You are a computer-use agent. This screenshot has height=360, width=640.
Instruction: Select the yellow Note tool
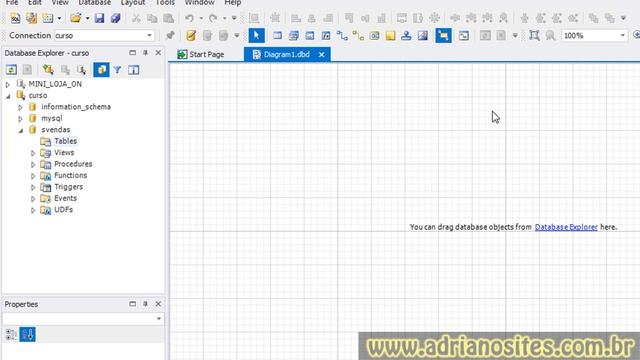[391, 36]
